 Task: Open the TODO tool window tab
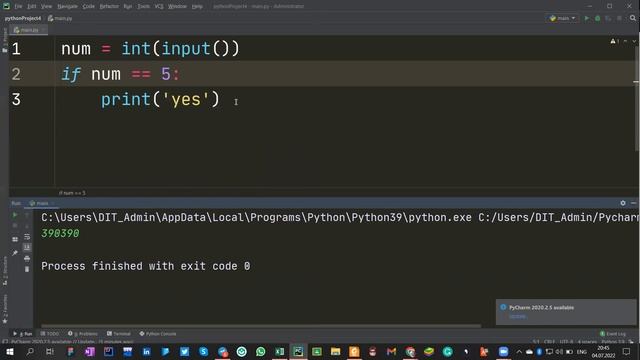pos(50,334)
